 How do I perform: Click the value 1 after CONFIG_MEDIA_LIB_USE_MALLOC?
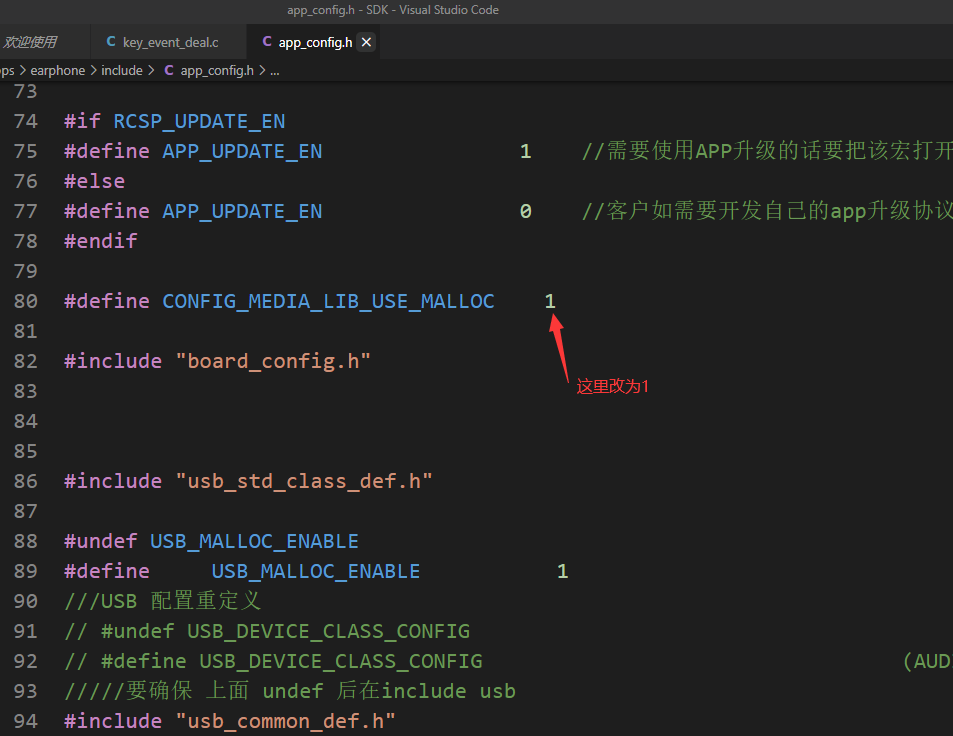[x=550, y=301]
